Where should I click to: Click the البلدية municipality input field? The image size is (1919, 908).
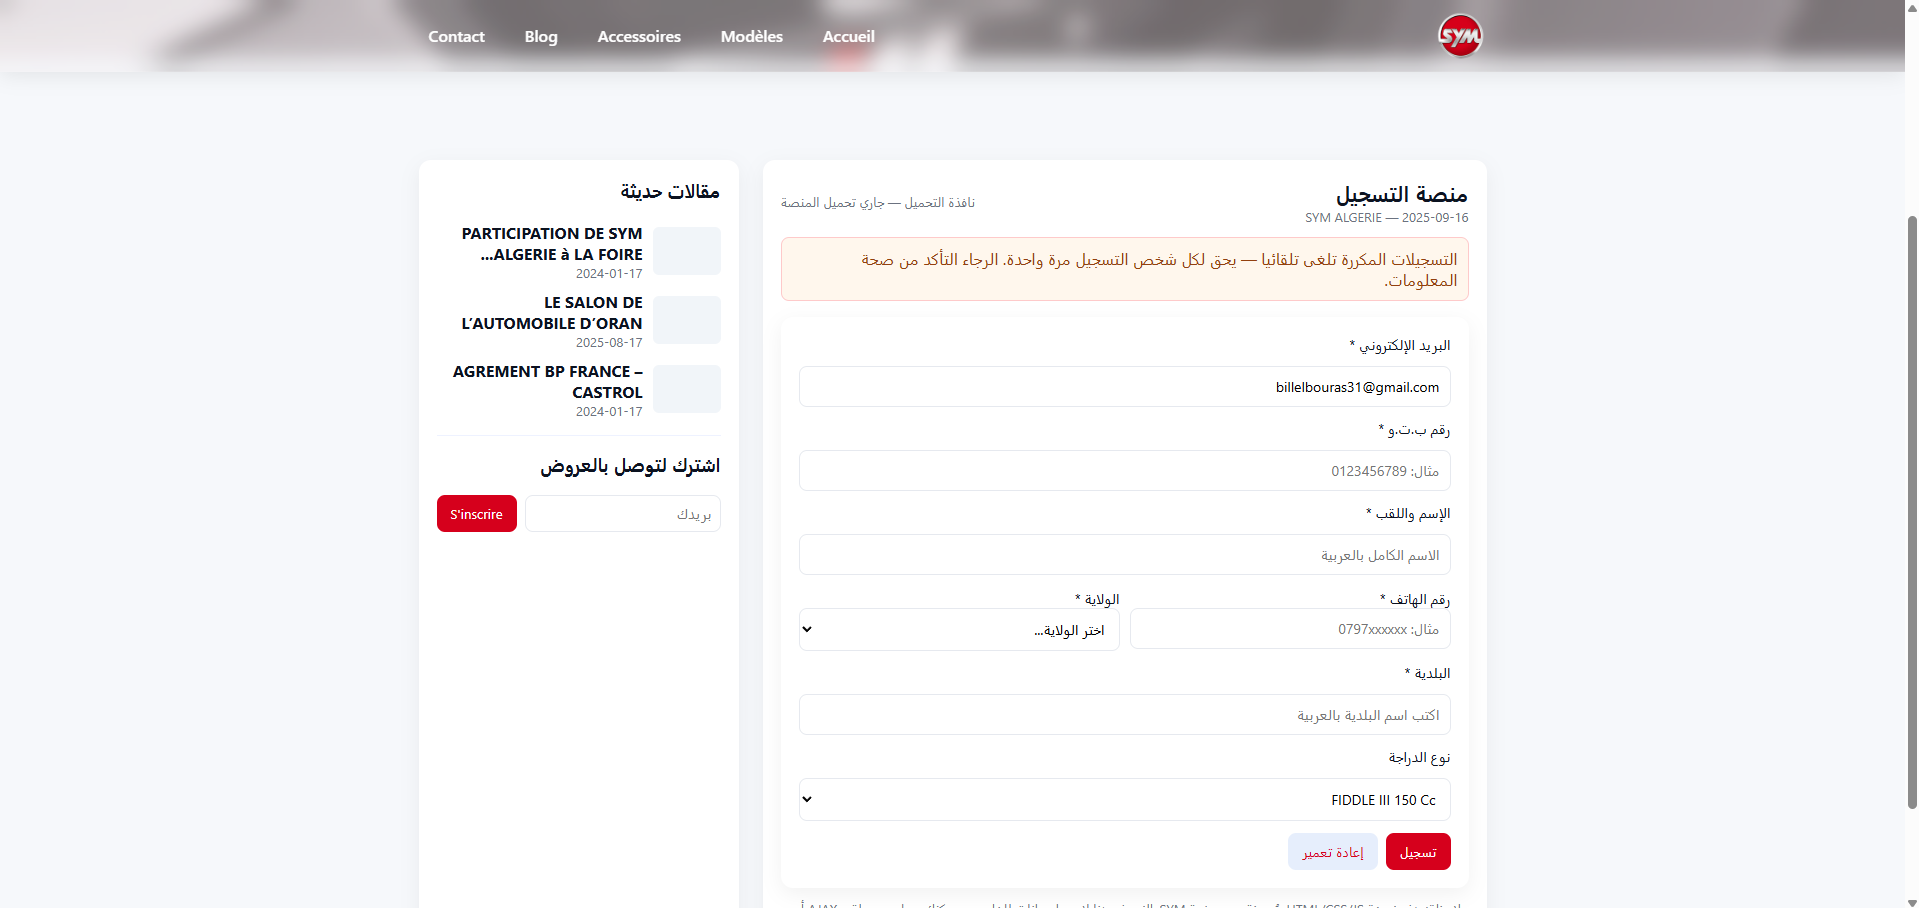1124,715
